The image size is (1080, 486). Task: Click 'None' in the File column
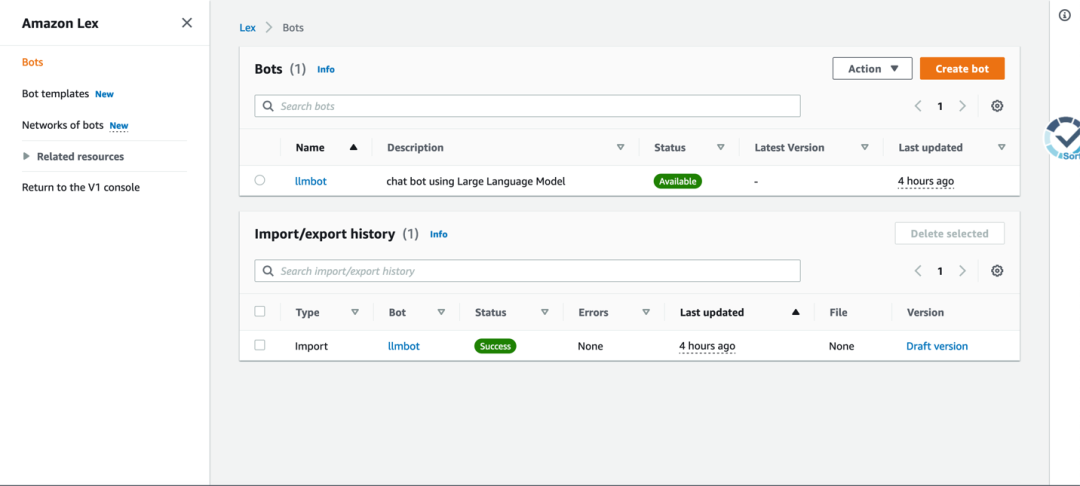(x=842, y=346)
